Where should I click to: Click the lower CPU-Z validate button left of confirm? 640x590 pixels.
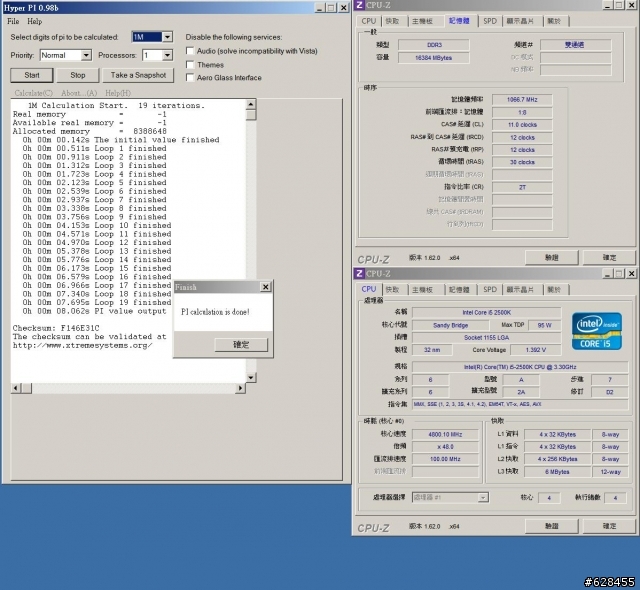click(x=551, y=526)
